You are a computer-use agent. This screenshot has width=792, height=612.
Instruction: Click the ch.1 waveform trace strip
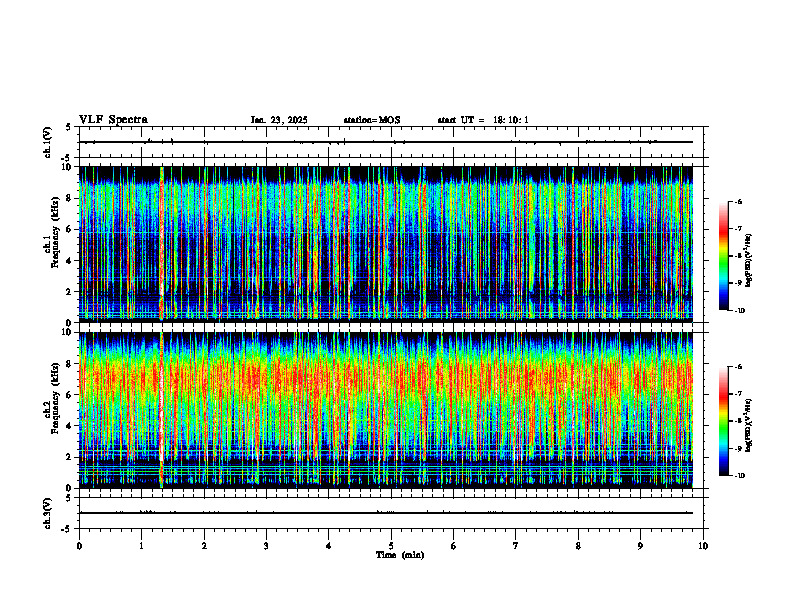(x=386, y=142)
